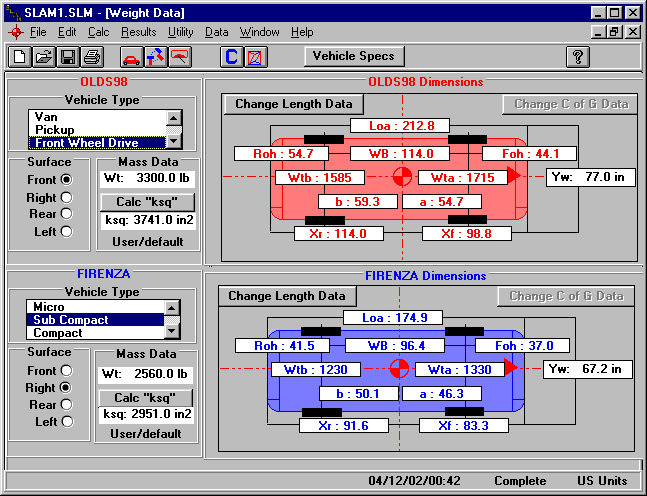The image size is (647, 496).
Task: Click down arrow of FIRENZA vehicle type list
Action: (x=172, y=331)
